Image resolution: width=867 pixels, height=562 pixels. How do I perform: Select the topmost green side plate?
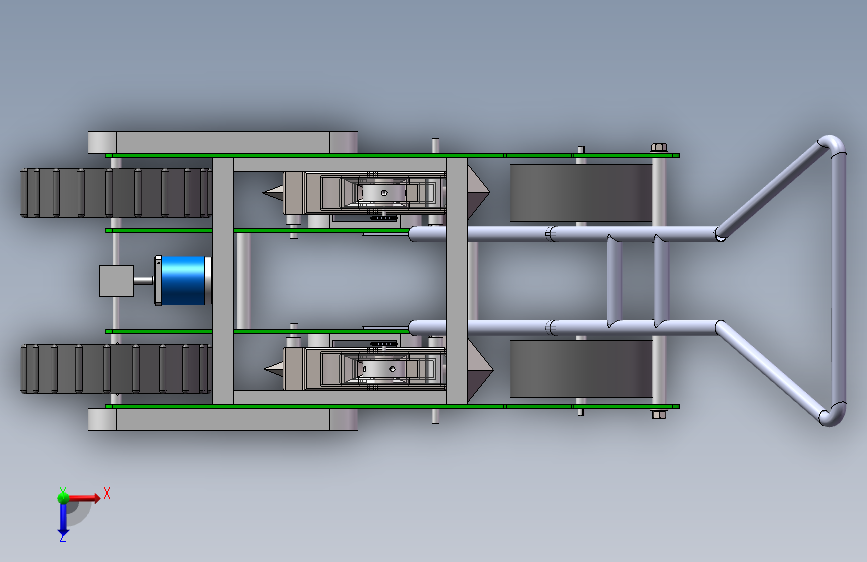[392, 155]
